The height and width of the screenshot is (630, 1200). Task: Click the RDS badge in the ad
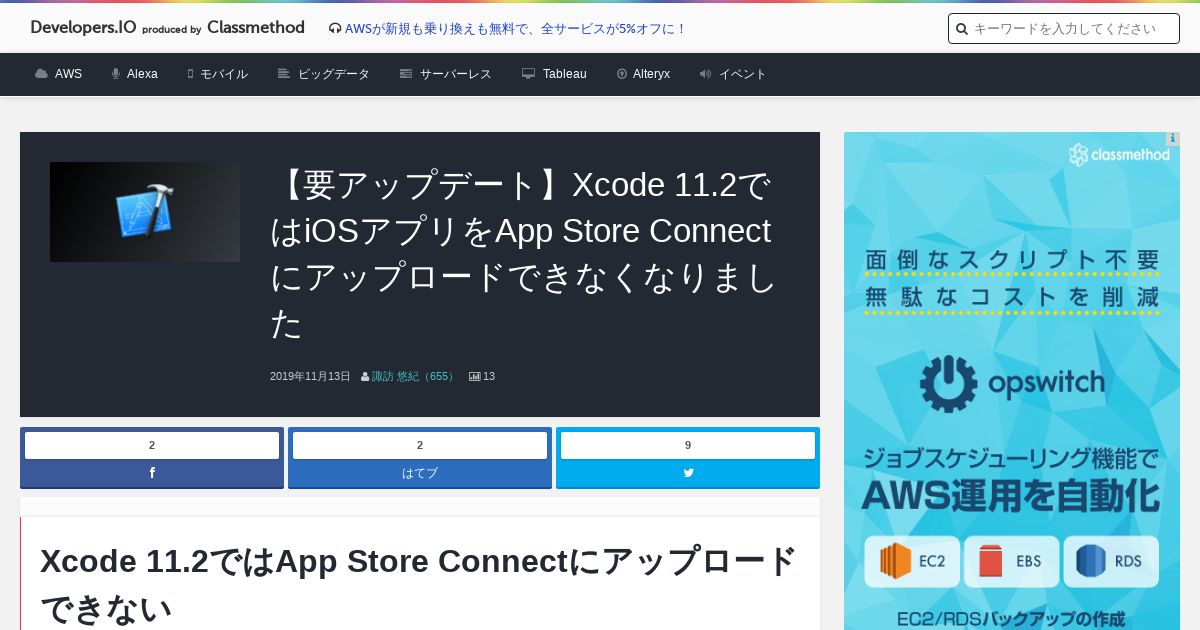[1110, 562]
